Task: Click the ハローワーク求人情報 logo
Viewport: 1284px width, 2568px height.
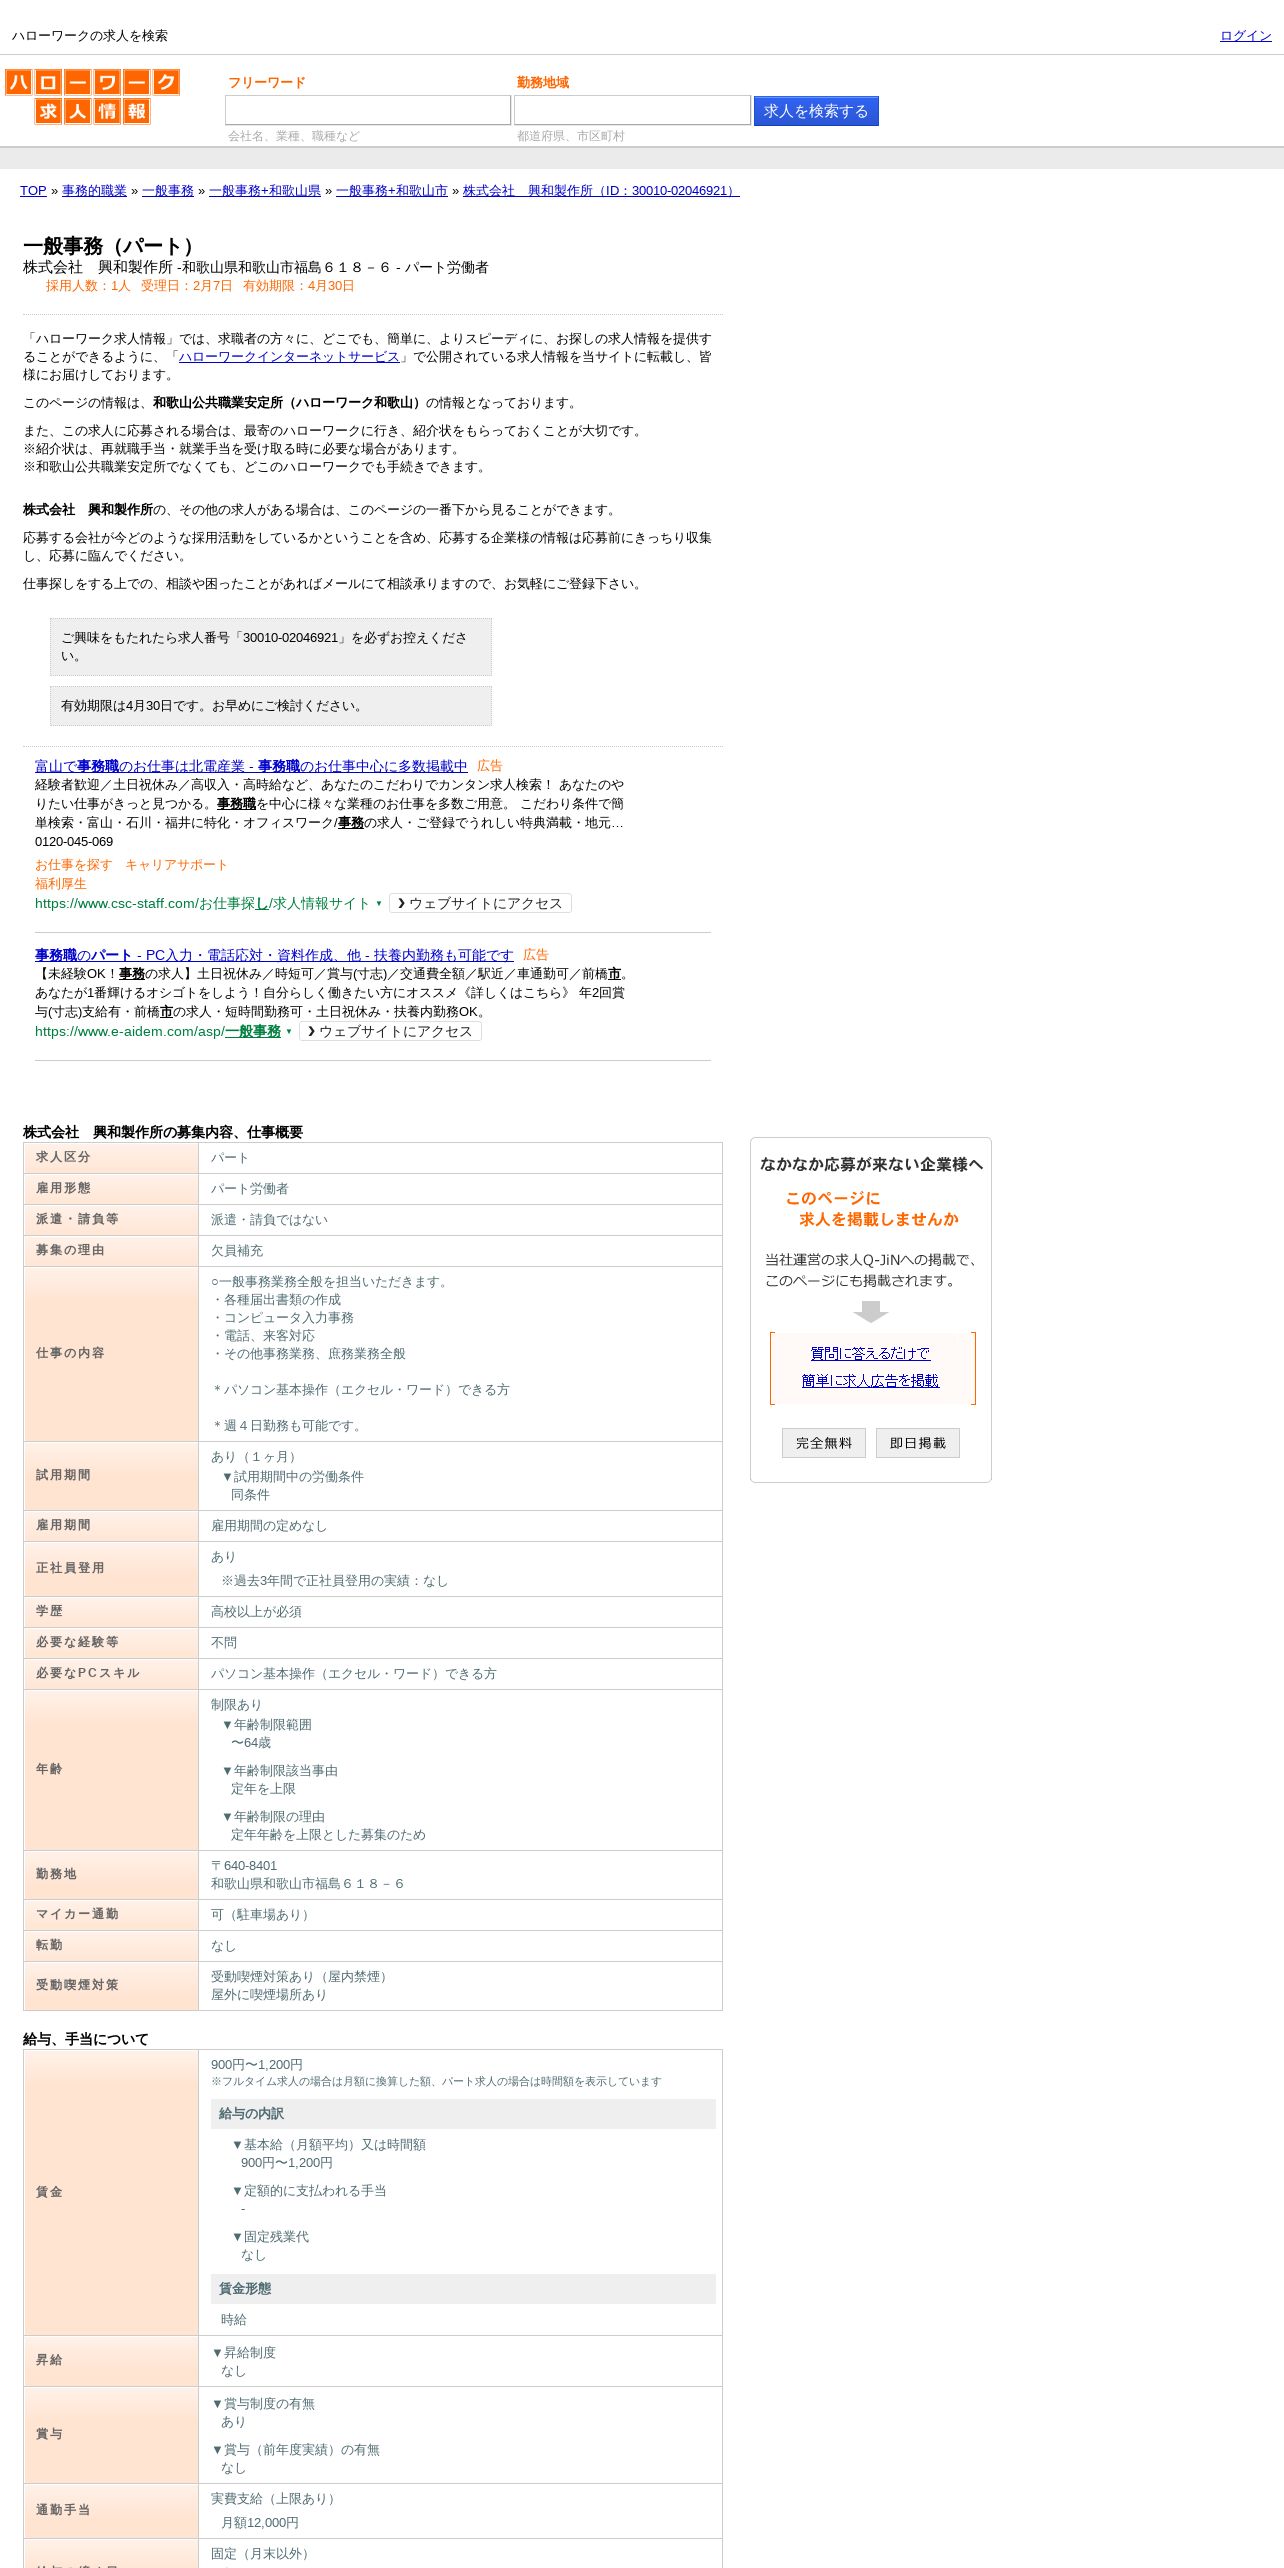Action: point(92,97)
